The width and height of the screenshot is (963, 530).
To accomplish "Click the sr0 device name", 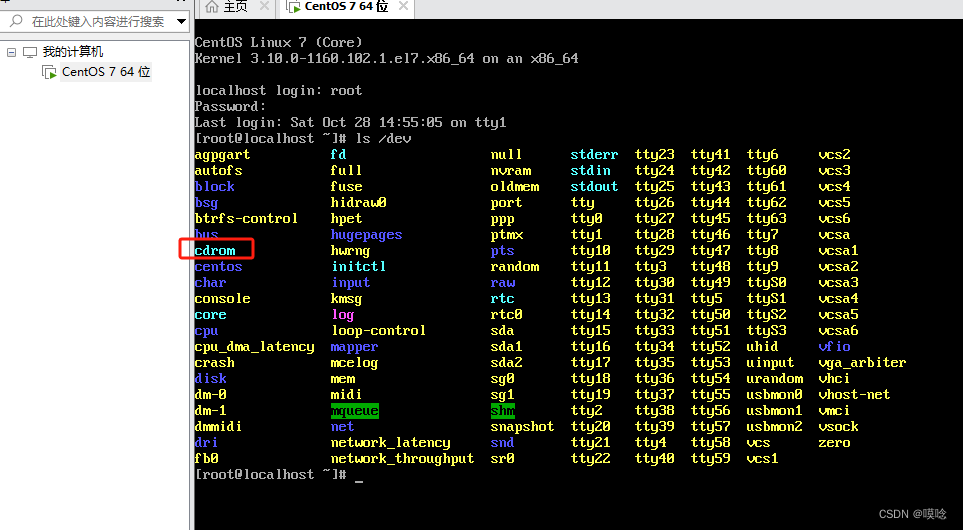I will coord(502,458).
